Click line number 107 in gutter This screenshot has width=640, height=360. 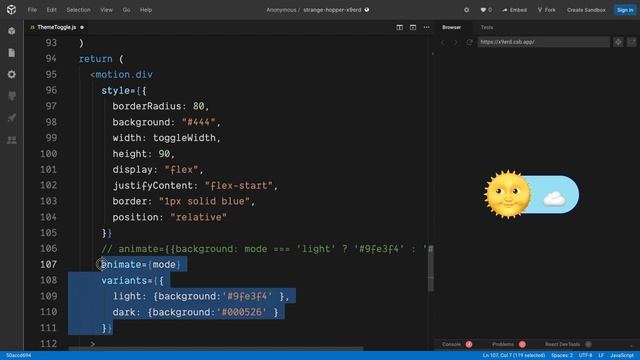click(49, 264)
